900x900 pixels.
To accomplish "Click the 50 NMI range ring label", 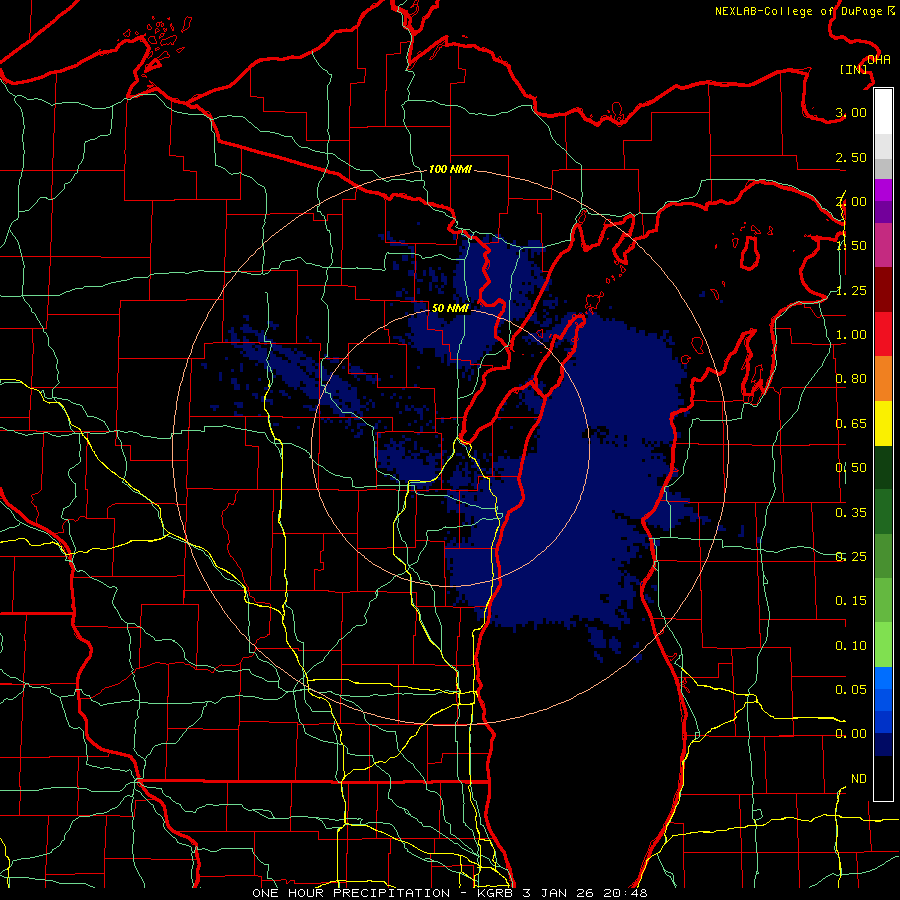I will pyautogui.click(x=450, y=308).
